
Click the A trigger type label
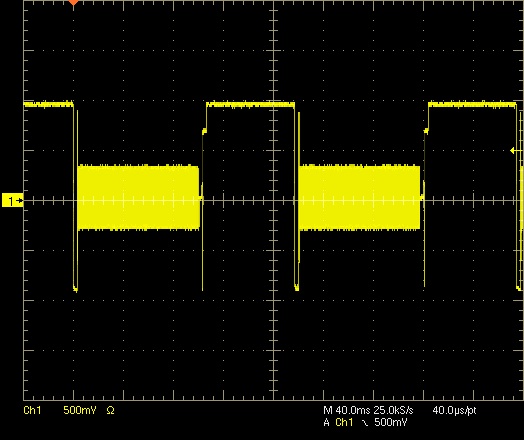[x=326, y=423]
